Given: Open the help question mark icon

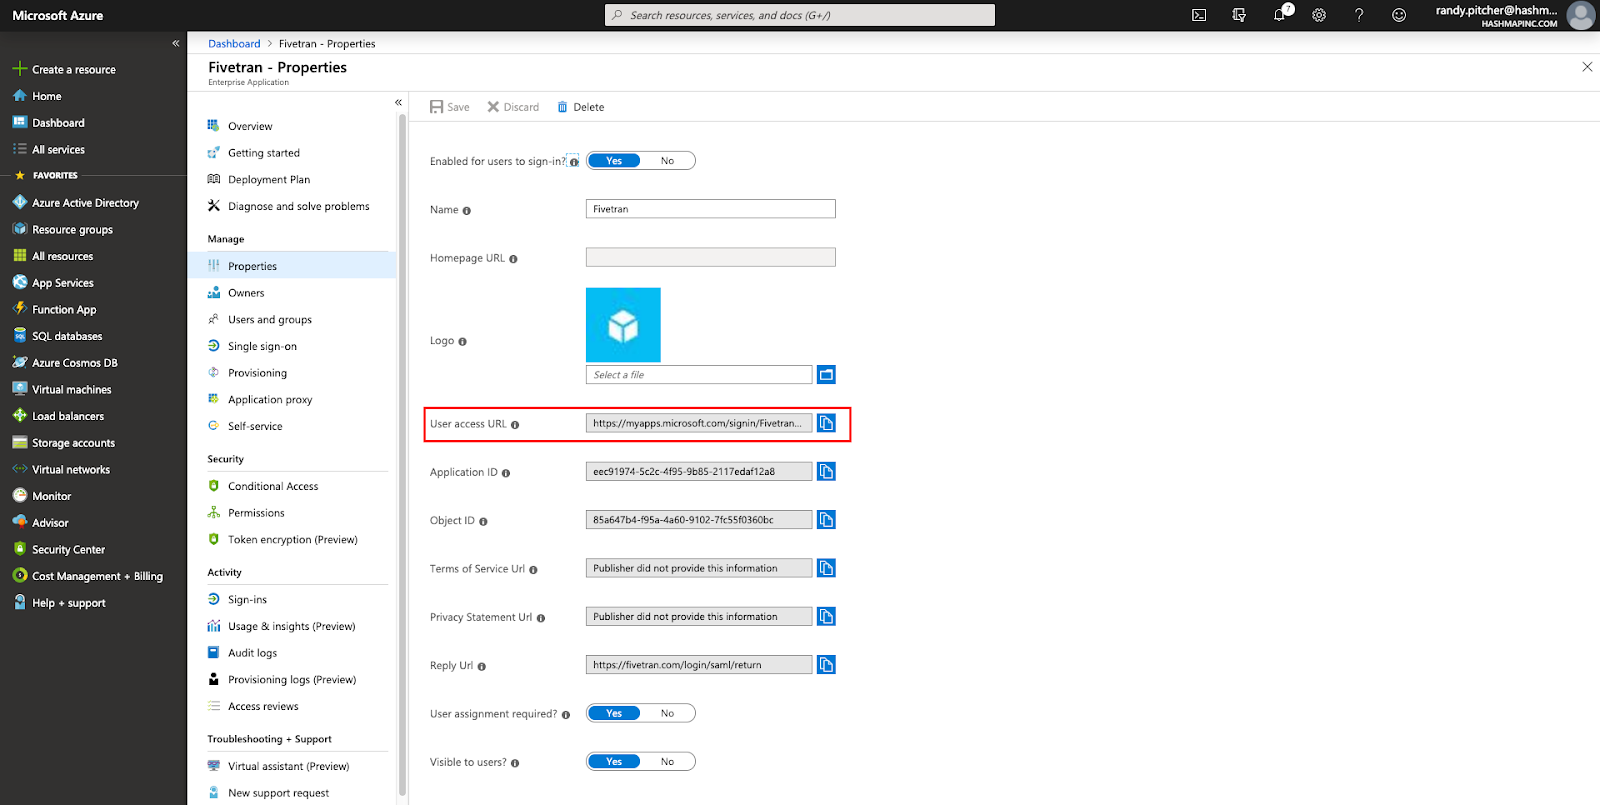Looking at the screenshot, I should (1359, 15).
